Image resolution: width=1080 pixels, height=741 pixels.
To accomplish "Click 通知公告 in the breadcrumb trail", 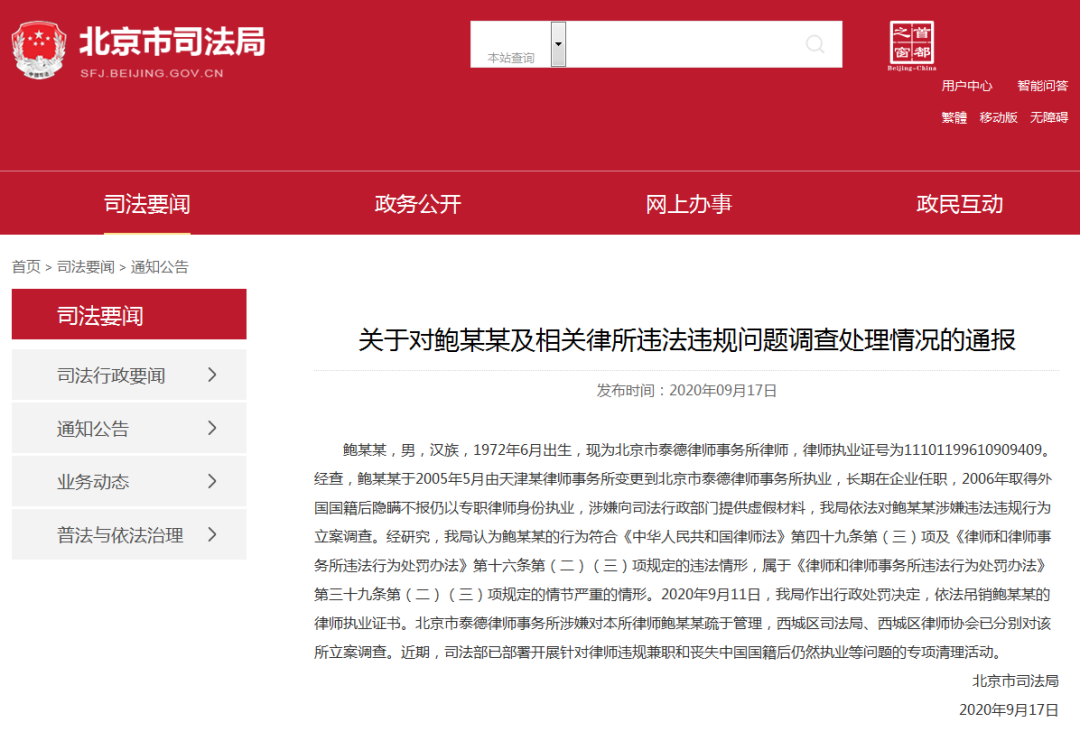I will point(159,267).
